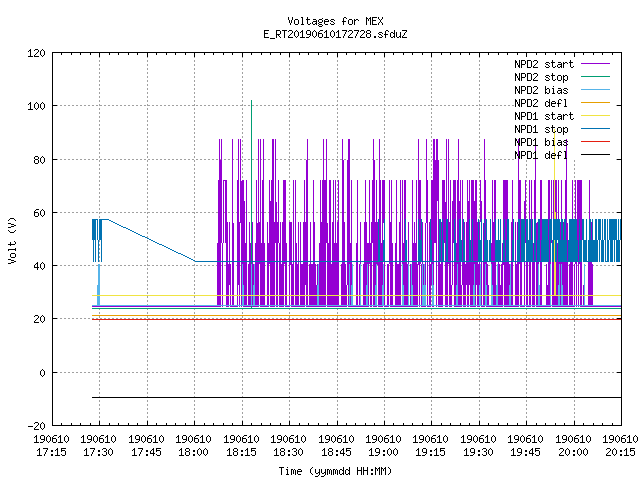Click the "NPD2 defl" legend label
This screenshot has height=480, width=640.
point(541,103)
